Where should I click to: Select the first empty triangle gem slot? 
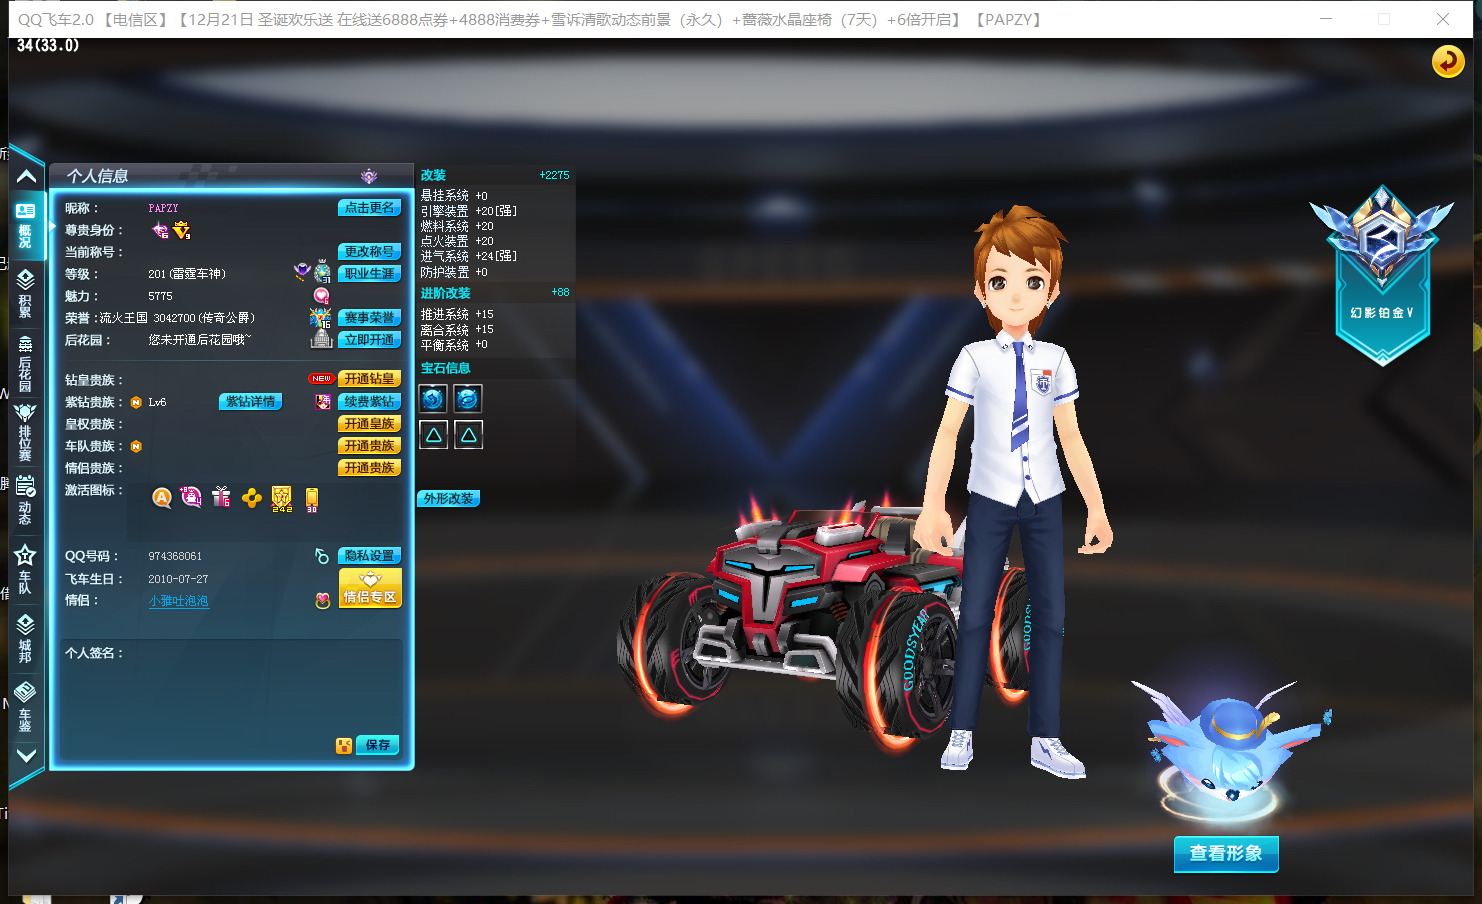tap(433, 435)
